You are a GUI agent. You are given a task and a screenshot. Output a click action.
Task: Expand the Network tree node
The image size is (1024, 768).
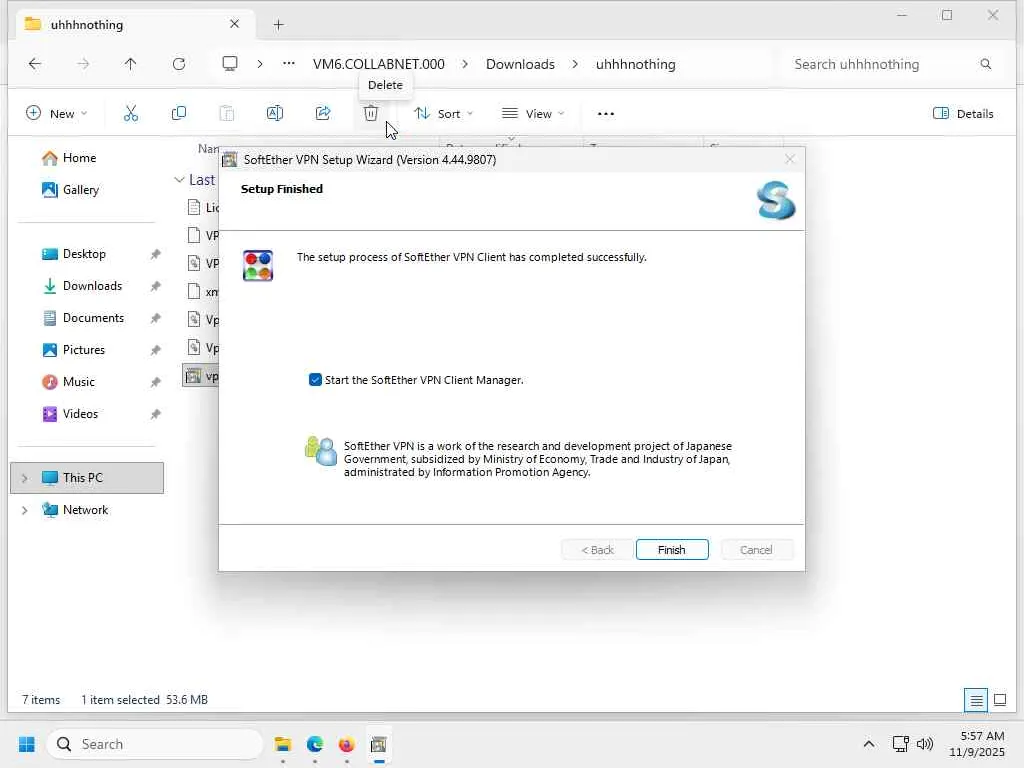(24, 510)
